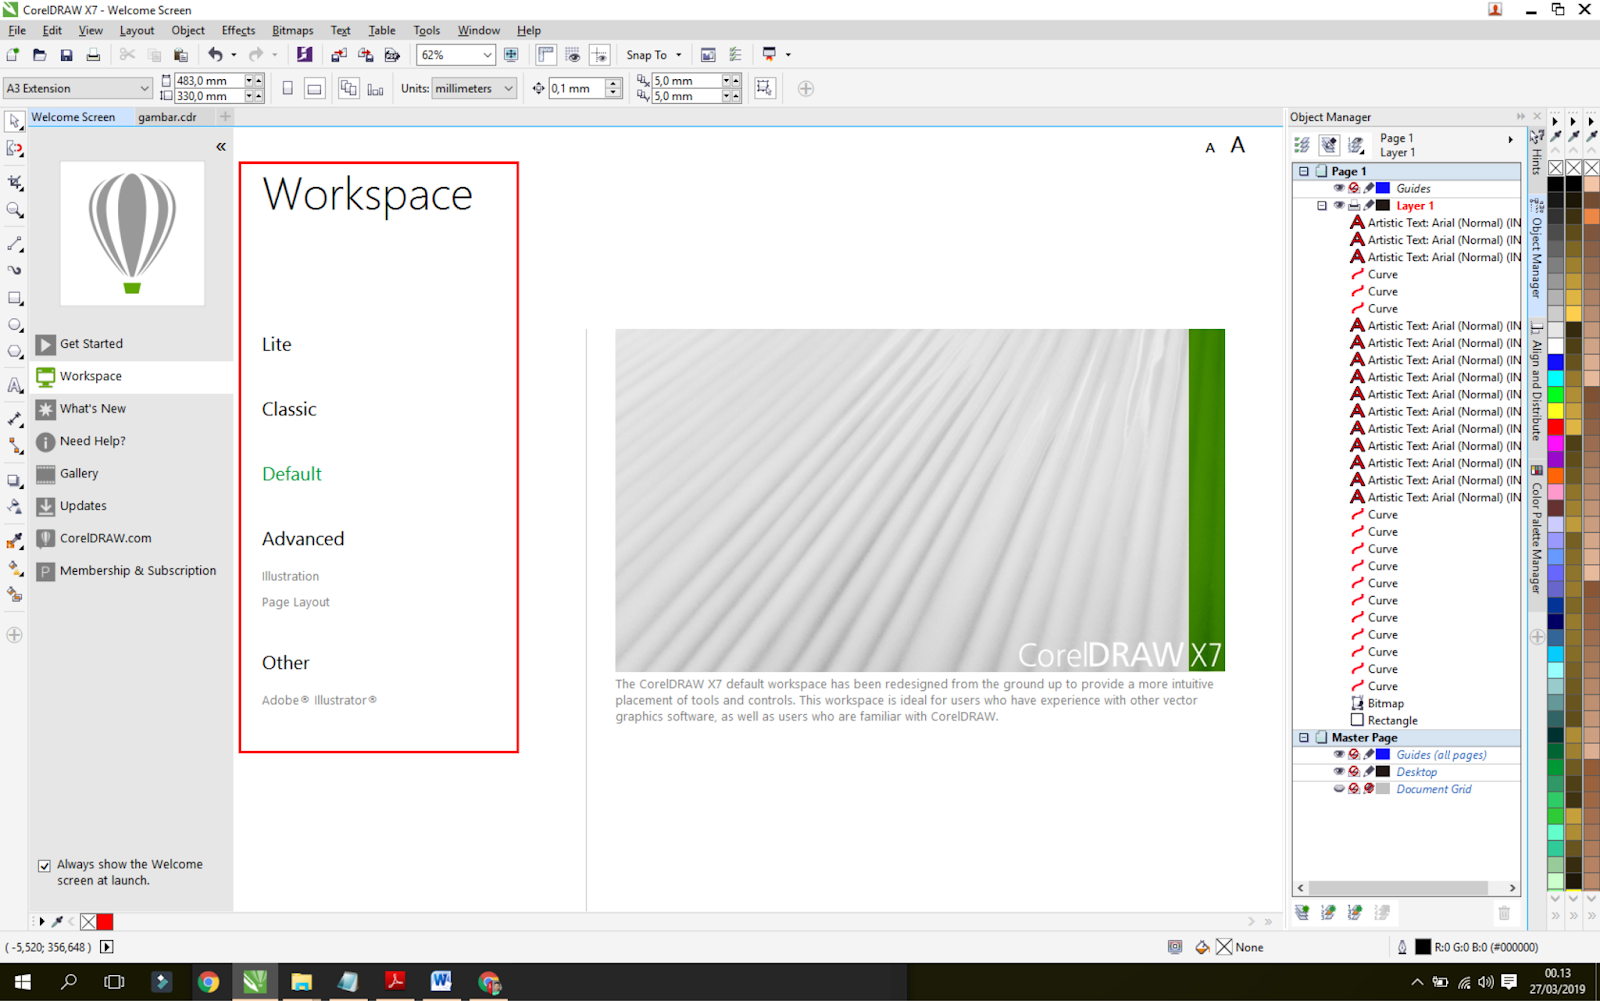The width and height of the screenshot is (1600, 1001).
Task: Open the File menu
Action: coord(17,30)
